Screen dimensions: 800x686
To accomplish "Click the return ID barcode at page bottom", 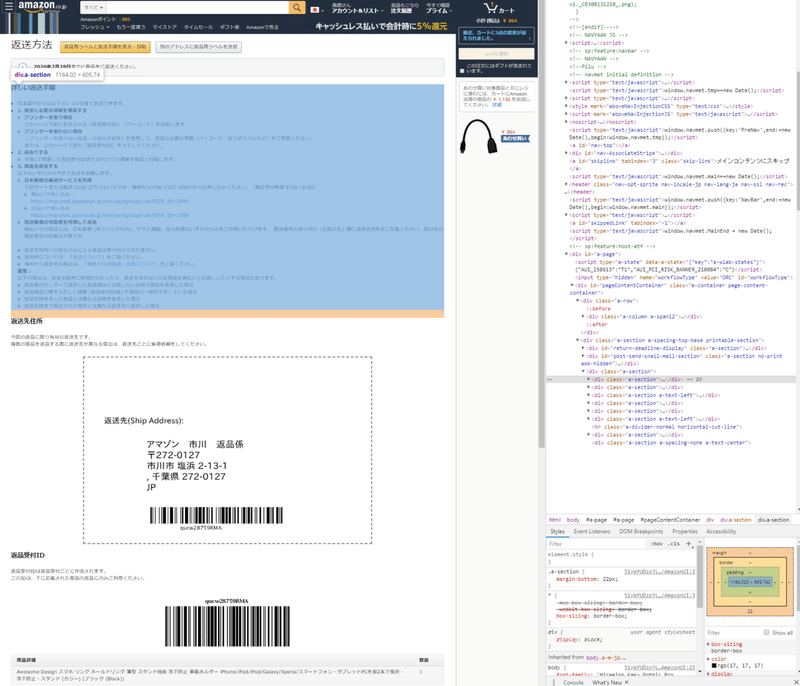I will (x=227, y=626).
